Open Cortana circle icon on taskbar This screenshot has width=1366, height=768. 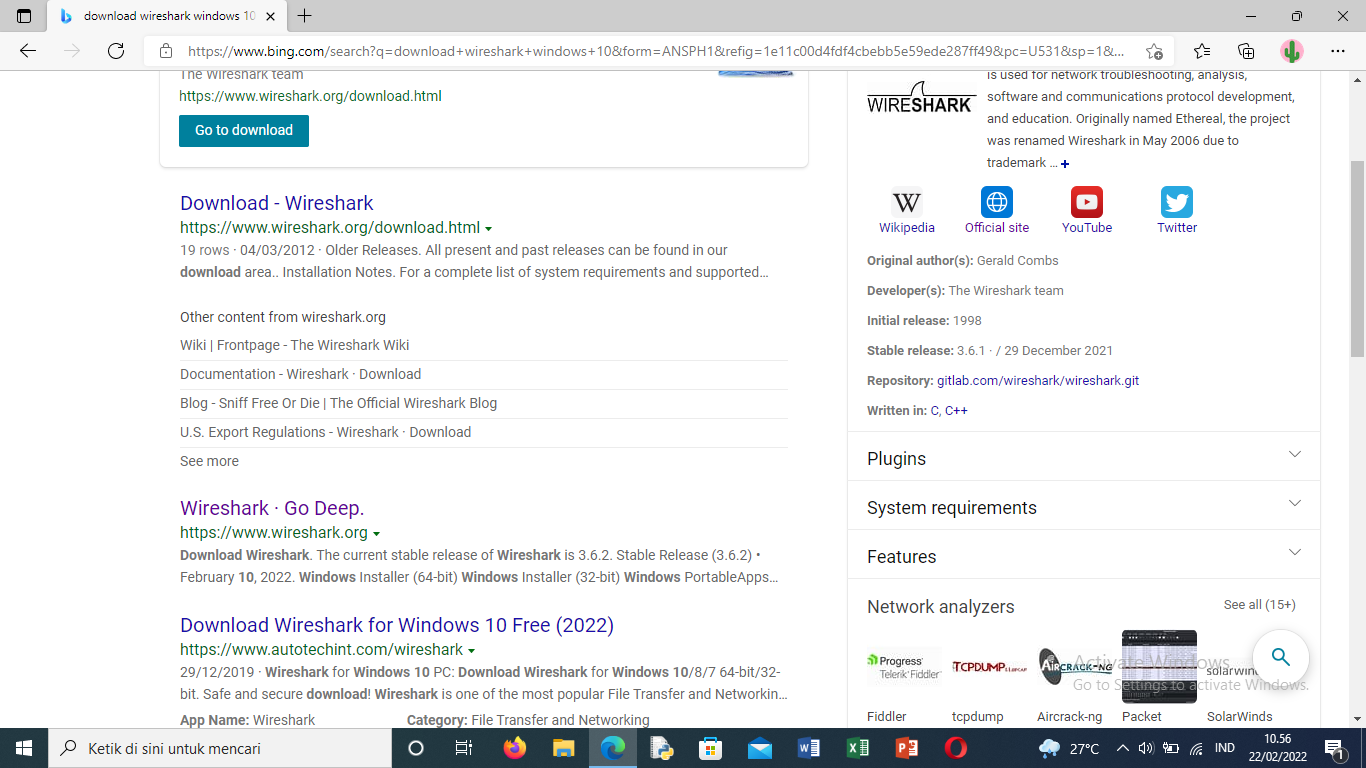(416, 748)
